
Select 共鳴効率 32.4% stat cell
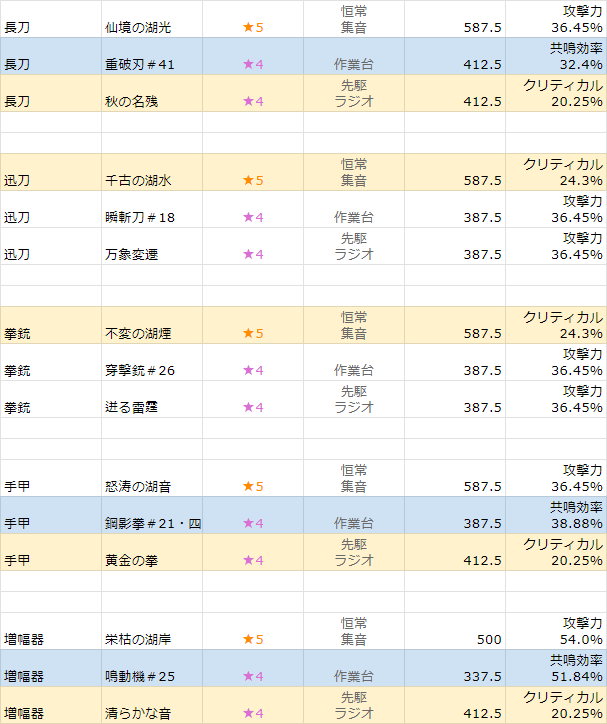point(556,56)
